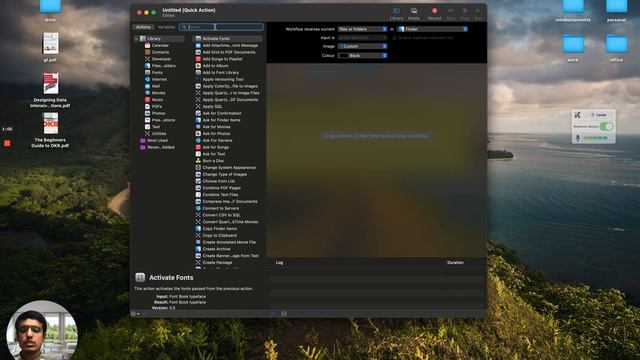Select Apply SQL action
The width and height of the screenshot is (640, 360).
[209, 107]
